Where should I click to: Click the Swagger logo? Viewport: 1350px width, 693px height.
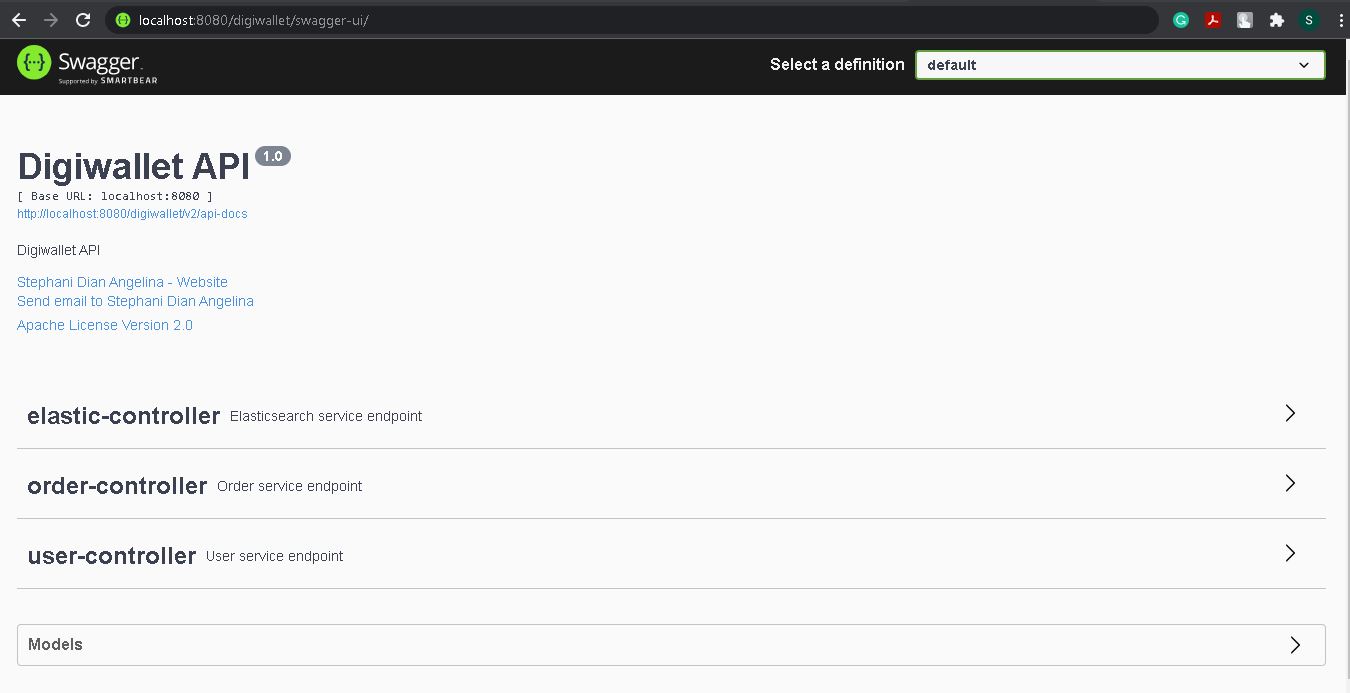[x=87, y=65]
